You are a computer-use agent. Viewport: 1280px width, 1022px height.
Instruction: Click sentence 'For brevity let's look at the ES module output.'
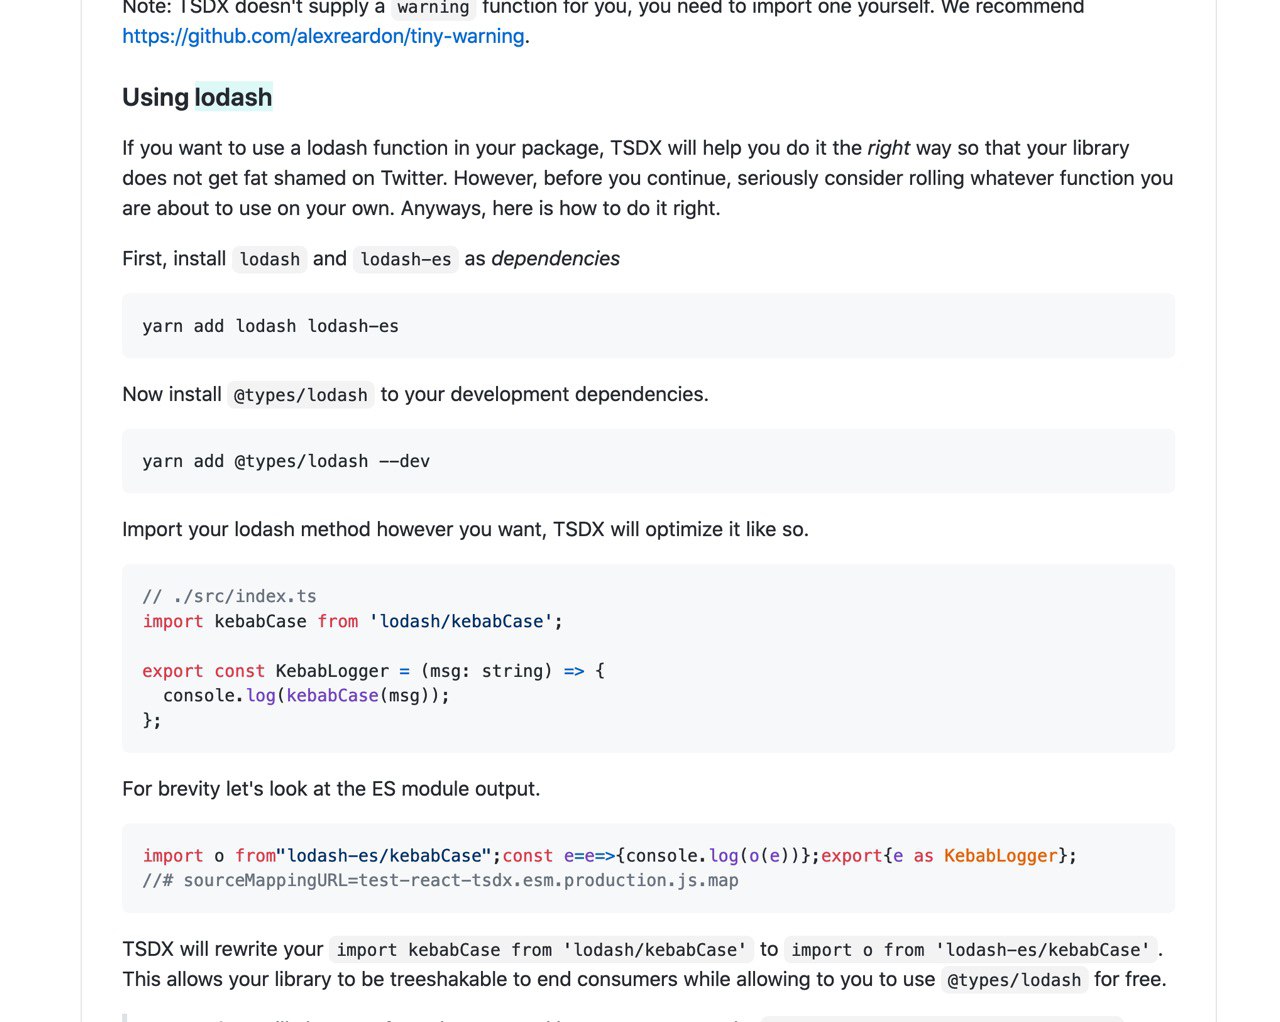331,789
